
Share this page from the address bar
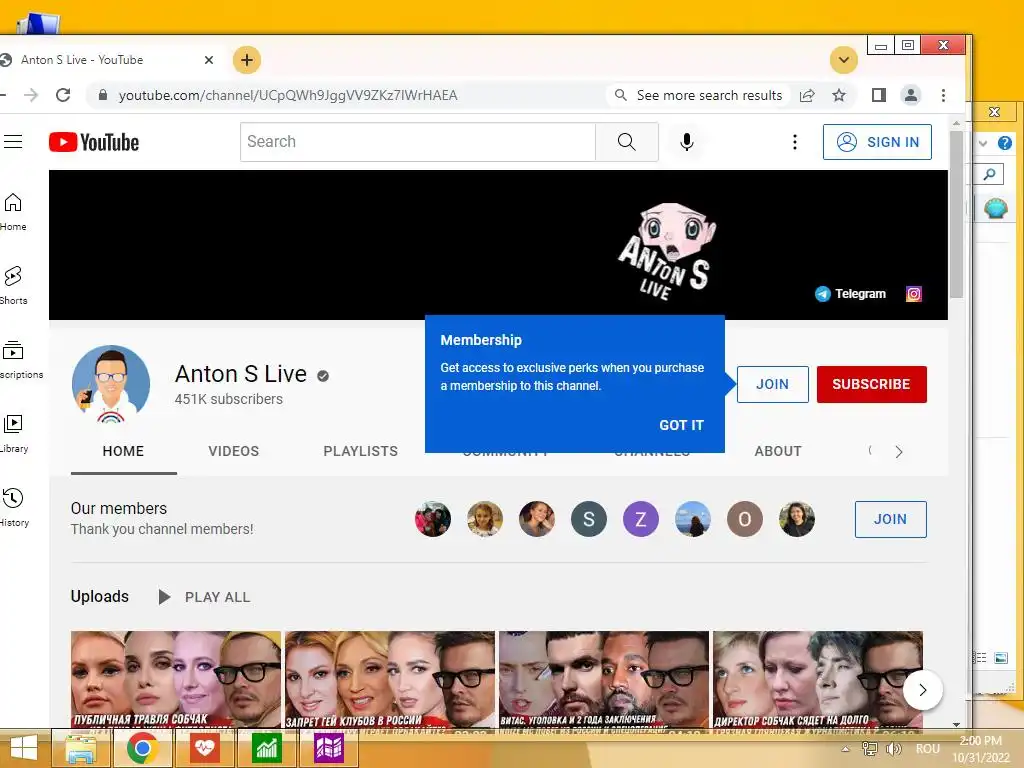807,95
